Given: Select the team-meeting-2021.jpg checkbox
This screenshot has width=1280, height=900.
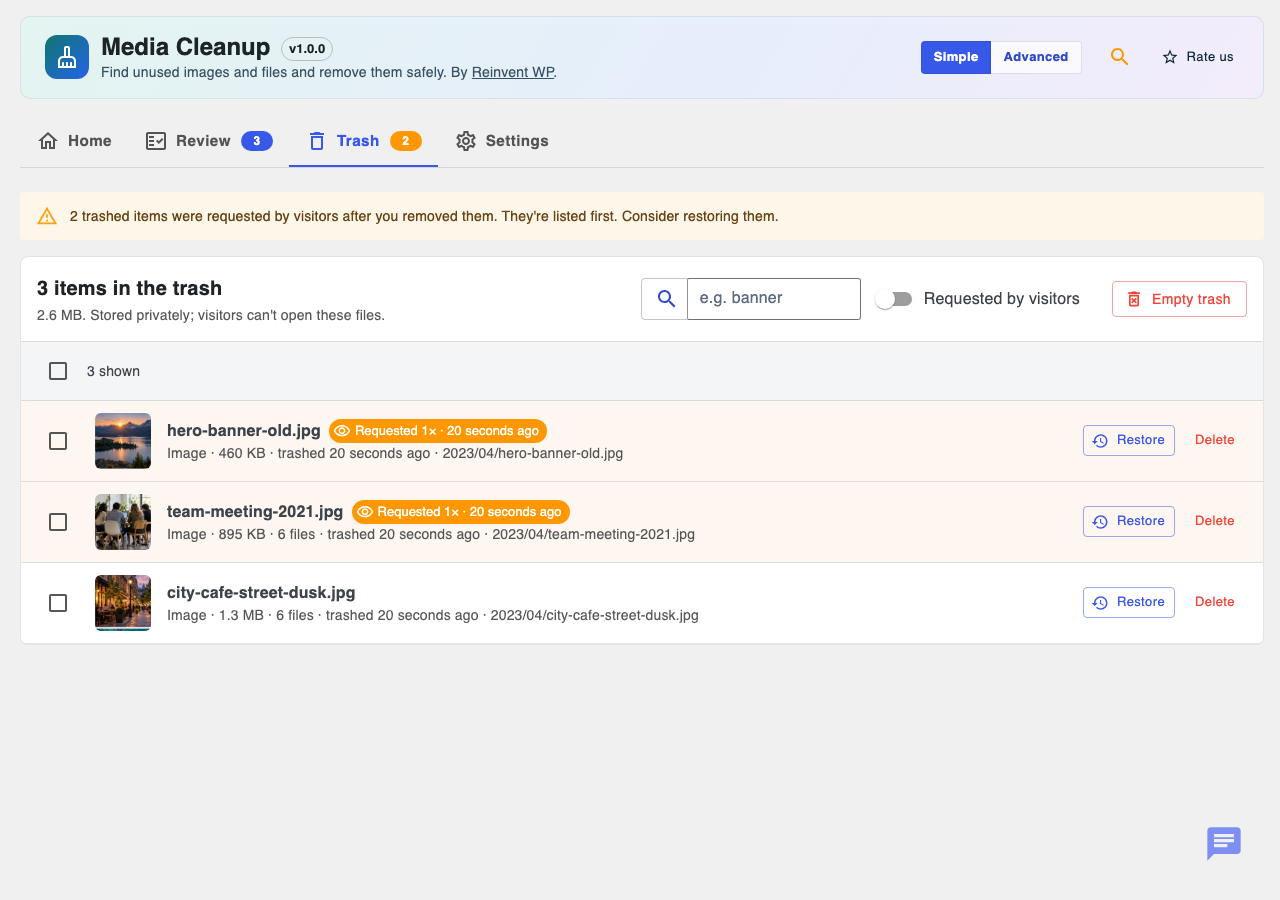Looking at the screenshot, I should (x=58, y=522).
